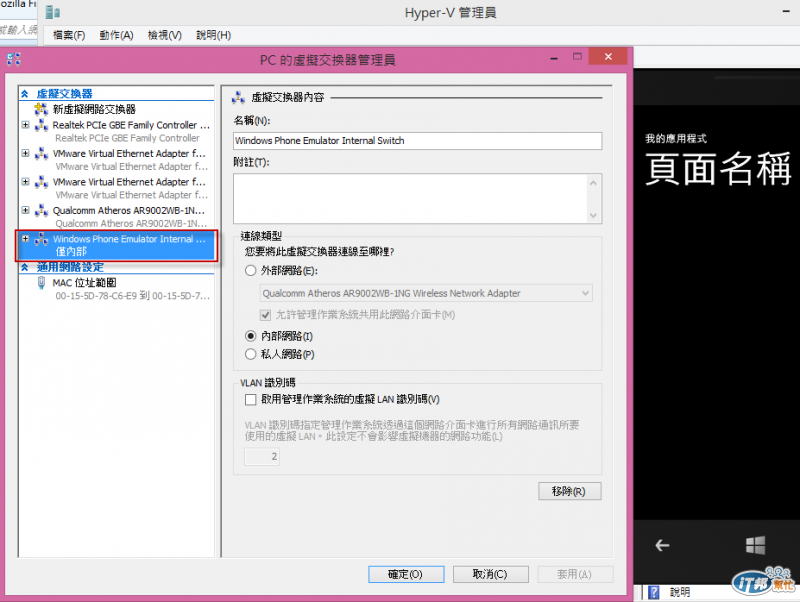Expand the second VMware Virtual Ethernet node

(26, 182)
